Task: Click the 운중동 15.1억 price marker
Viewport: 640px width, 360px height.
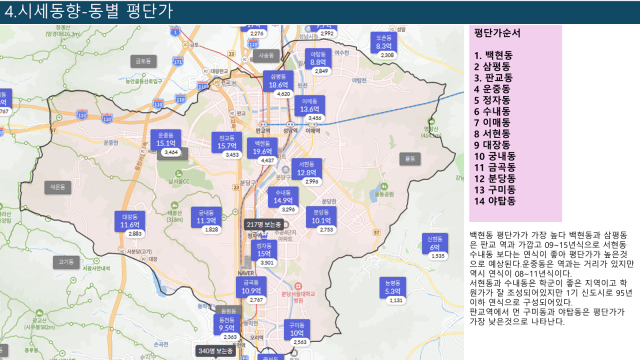Action: [166, 140]
